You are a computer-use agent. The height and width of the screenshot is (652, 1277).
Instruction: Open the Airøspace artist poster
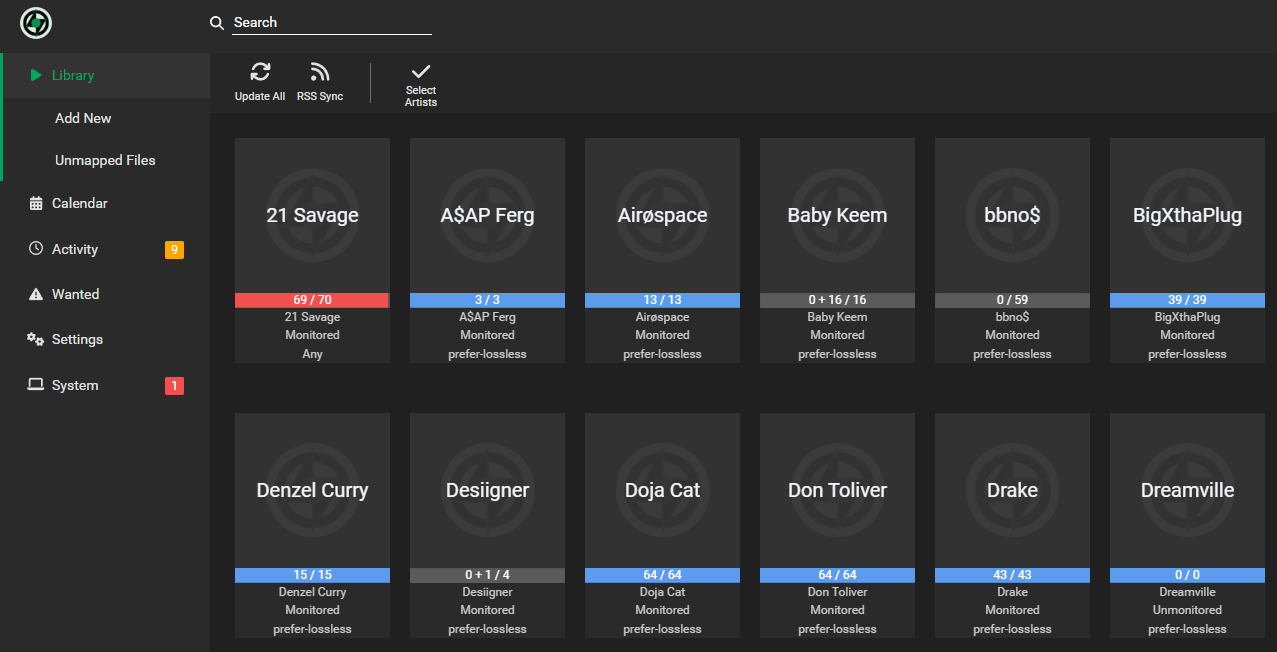click(x=662, y=215)
